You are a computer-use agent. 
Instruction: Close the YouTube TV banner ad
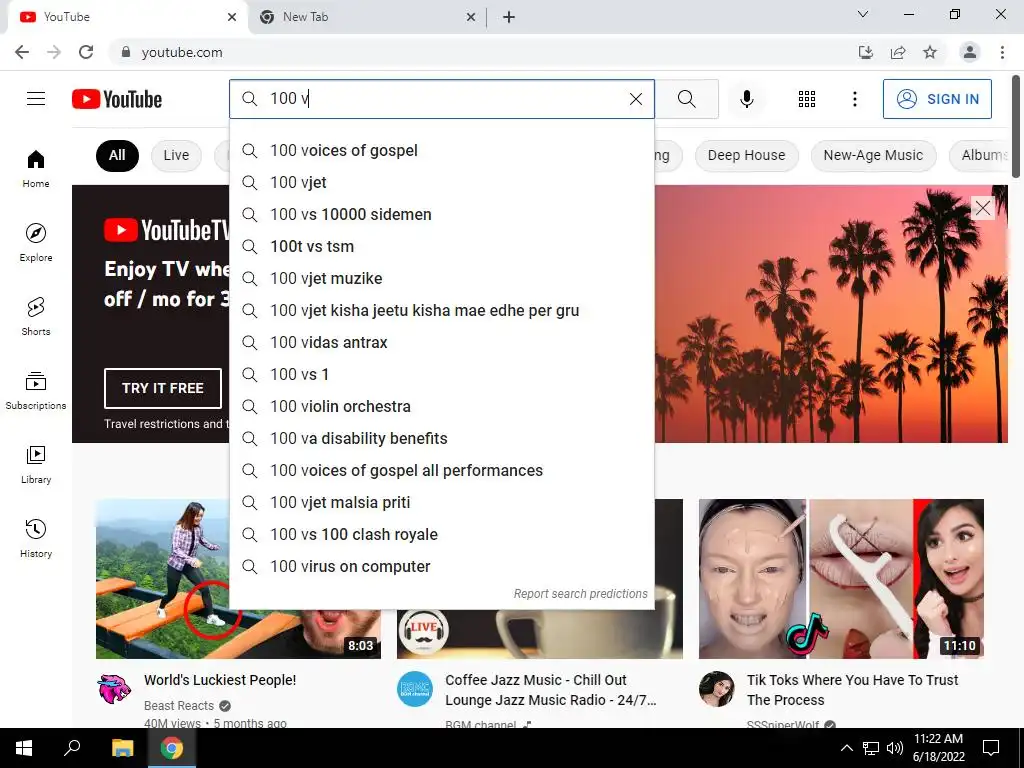pyautogui.click(x=982, y=208)
